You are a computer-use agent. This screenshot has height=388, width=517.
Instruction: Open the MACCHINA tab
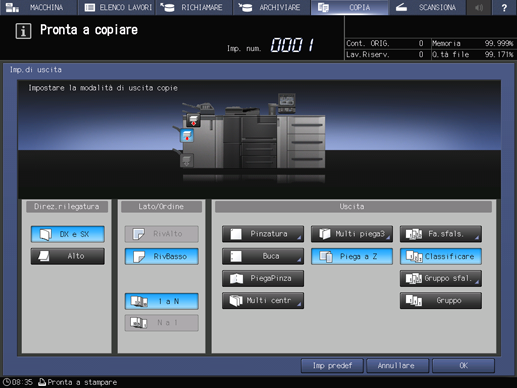click(x=38, y=7)
